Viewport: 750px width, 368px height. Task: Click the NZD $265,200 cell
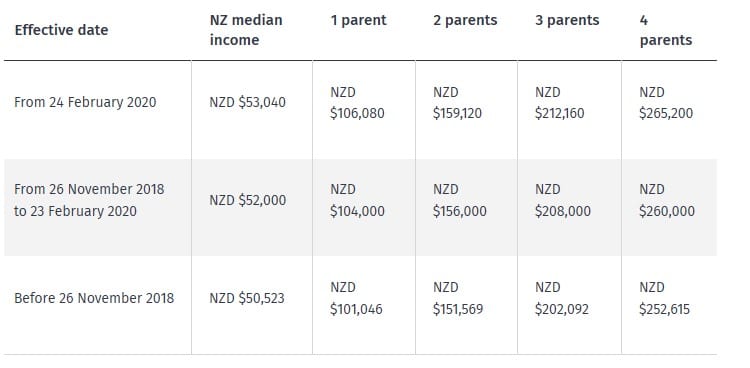tap(666, 102)
